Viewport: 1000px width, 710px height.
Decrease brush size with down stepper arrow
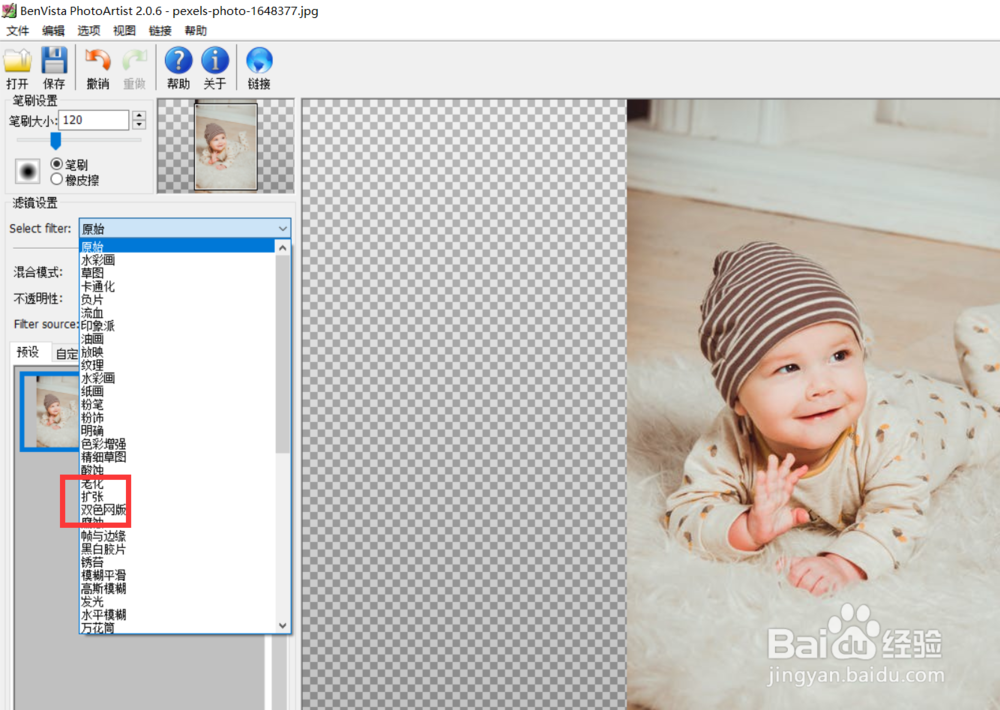tap(139, 125)
